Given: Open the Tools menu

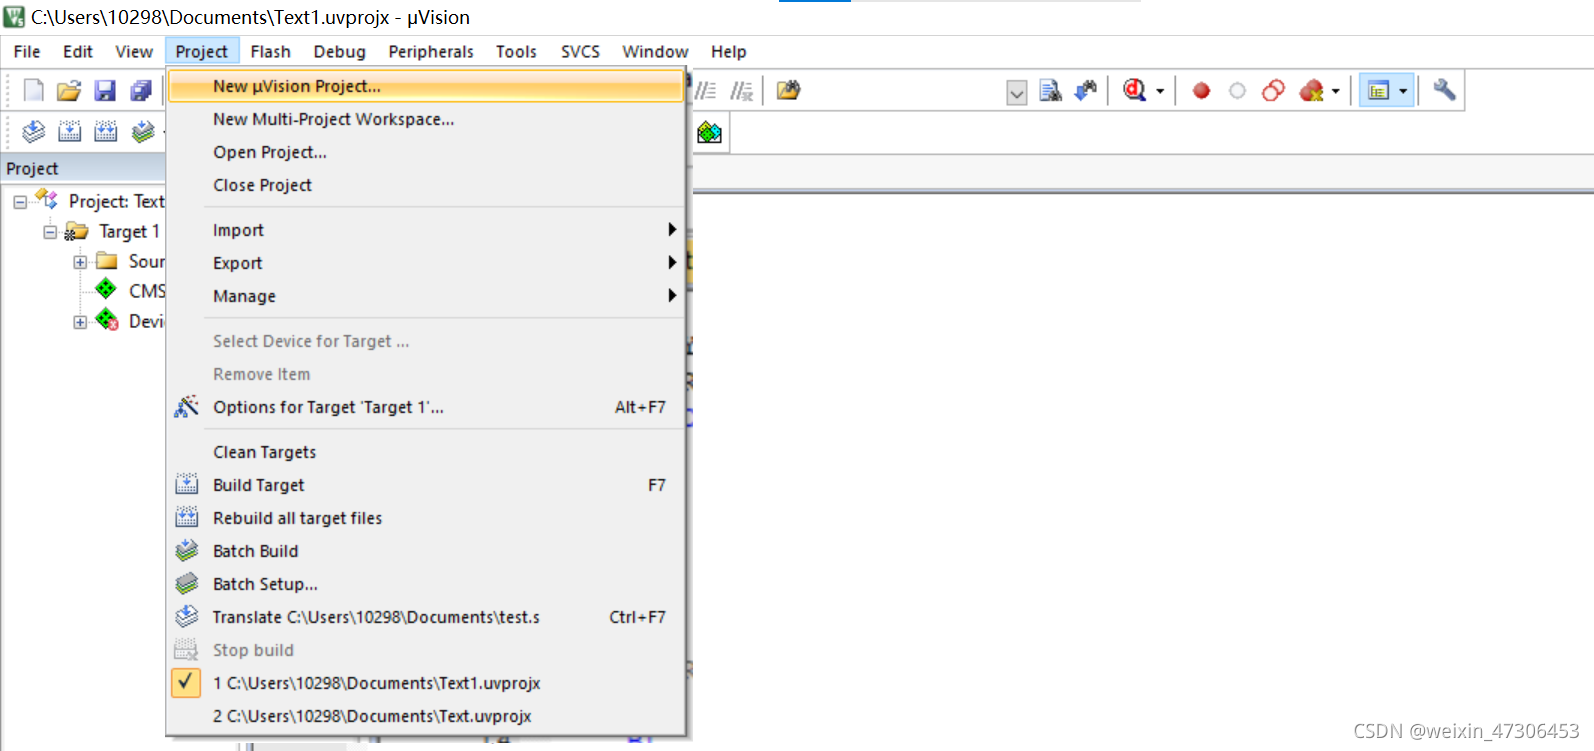Looking at the screenshot, I should tap(516, 51).
